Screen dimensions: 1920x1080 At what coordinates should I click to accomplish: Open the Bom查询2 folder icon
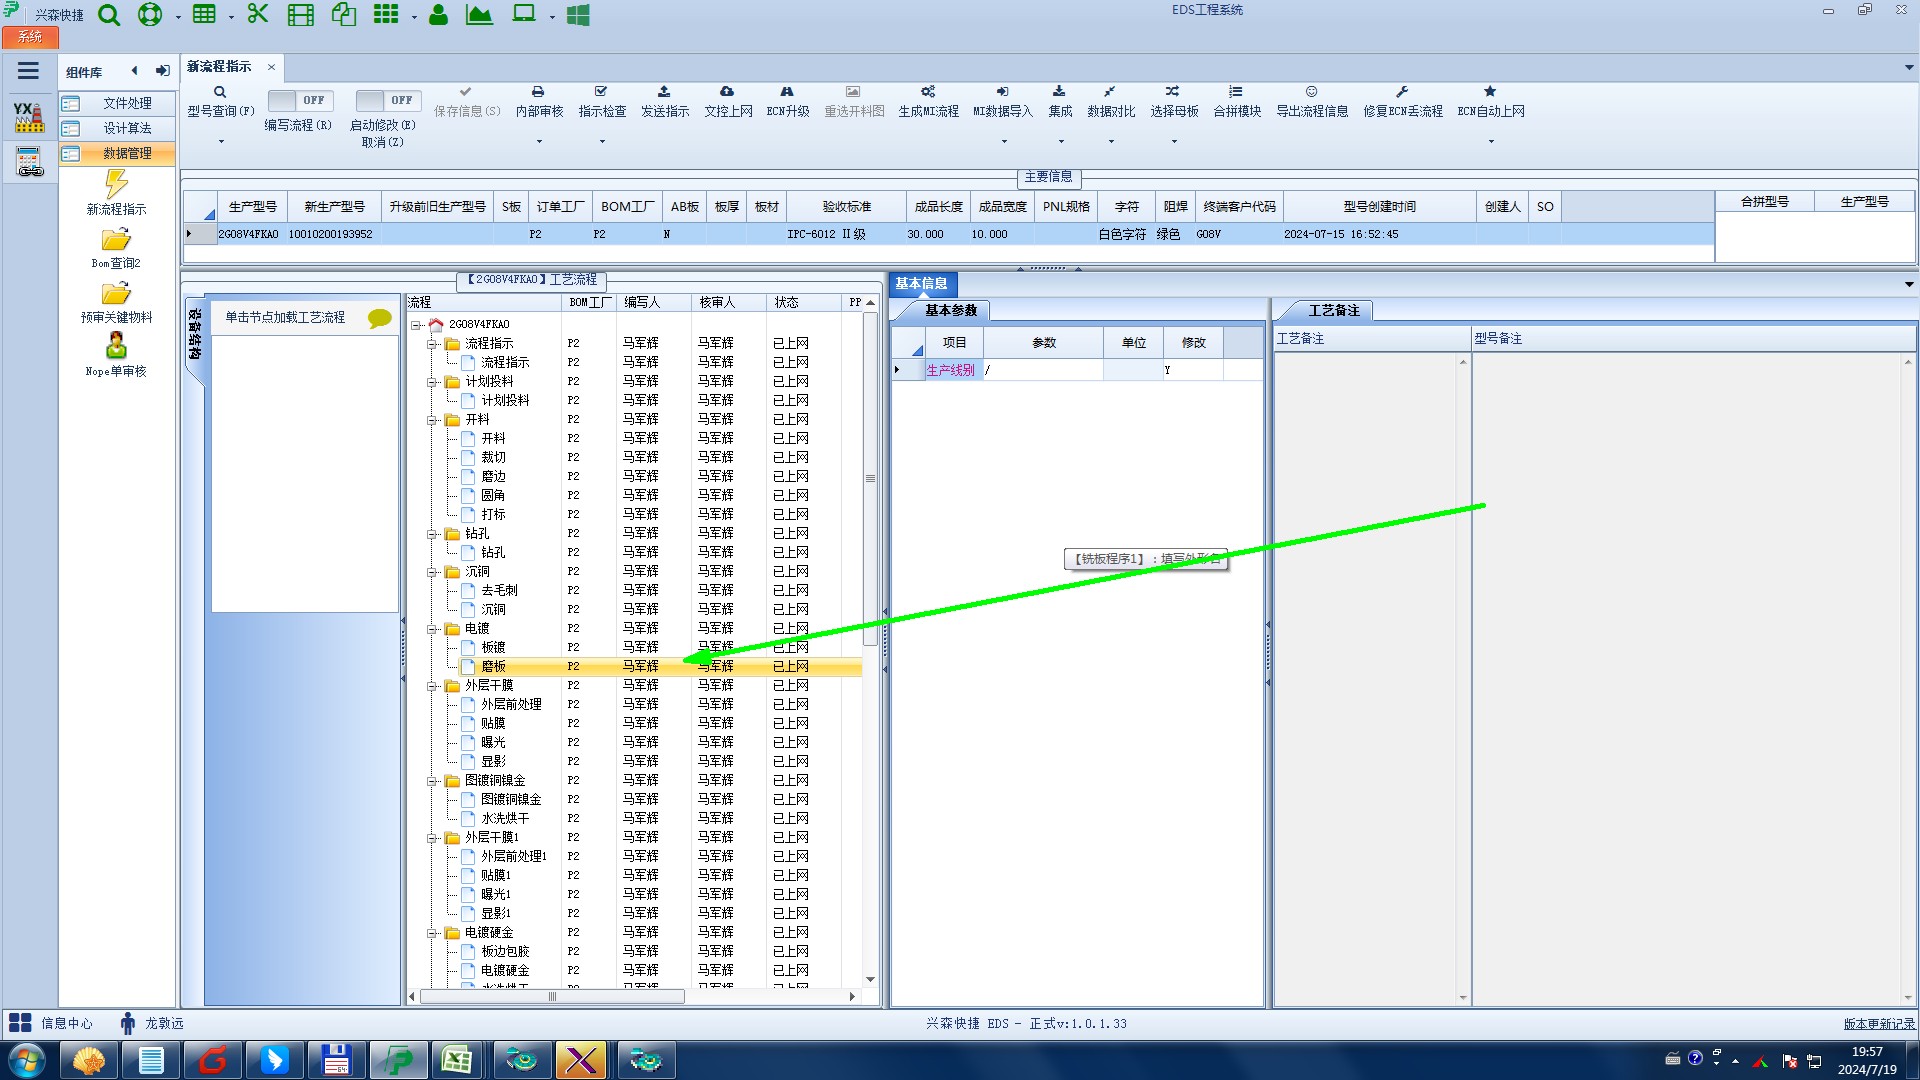pyautogui.click(x=116, y=240)
